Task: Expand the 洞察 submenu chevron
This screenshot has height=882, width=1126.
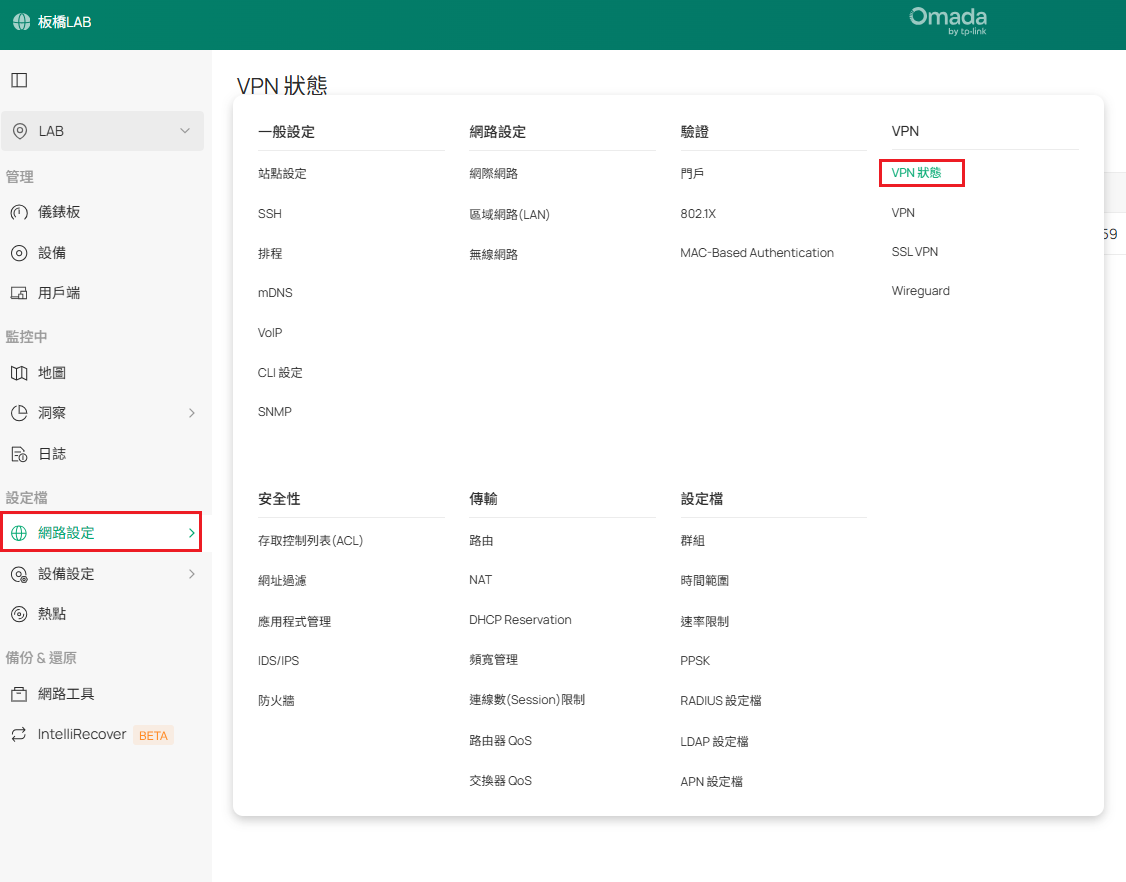Action: [192, 413]
